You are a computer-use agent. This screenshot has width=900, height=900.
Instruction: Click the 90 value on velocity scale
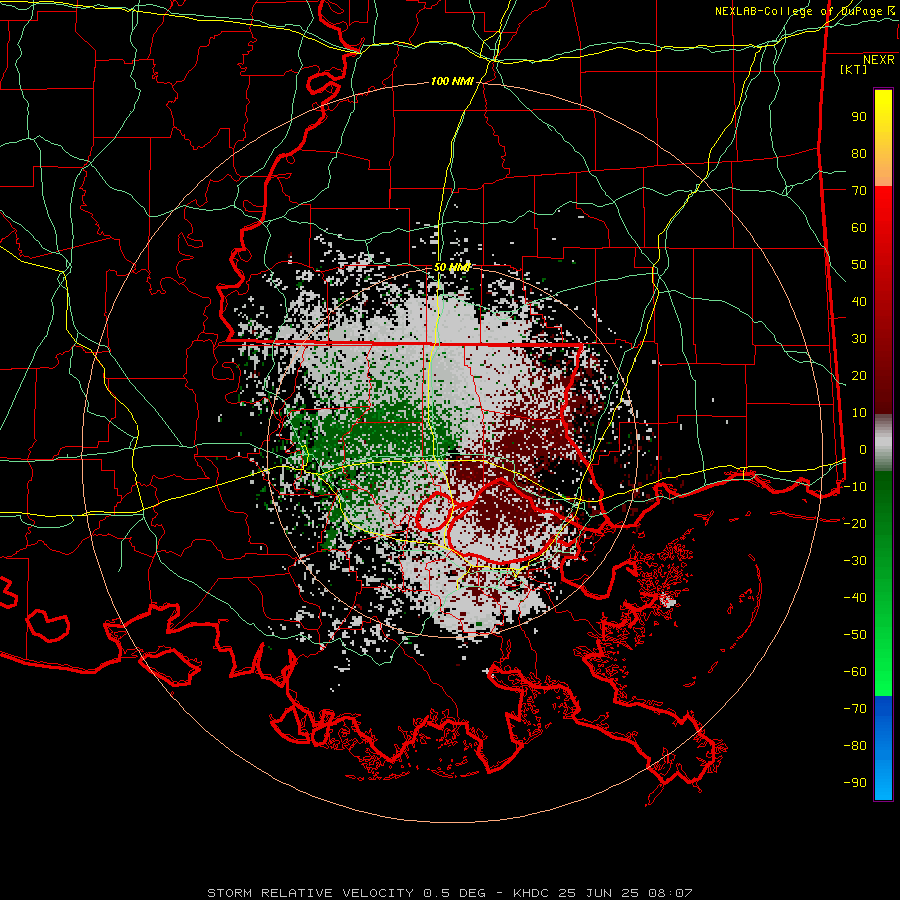(859, 117)
